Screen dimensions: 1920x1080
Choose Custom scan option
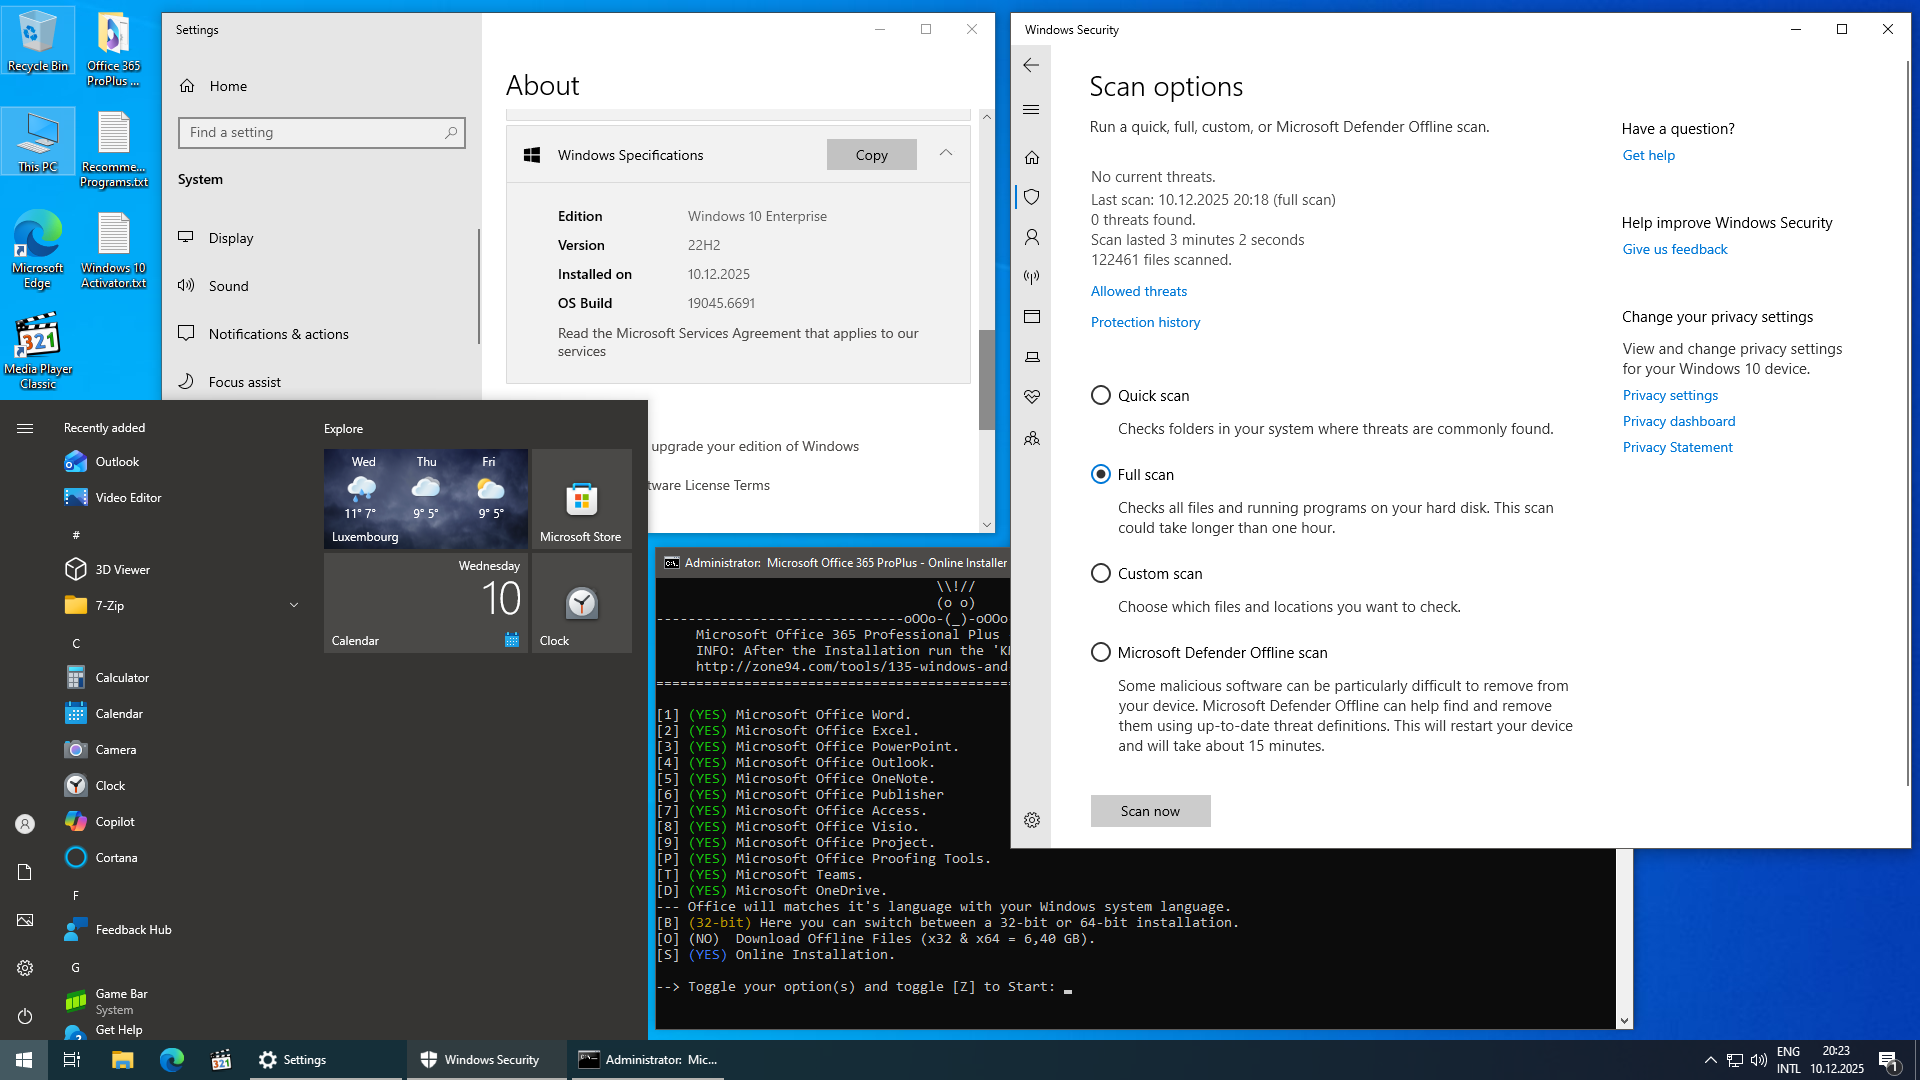[1100, 573]
